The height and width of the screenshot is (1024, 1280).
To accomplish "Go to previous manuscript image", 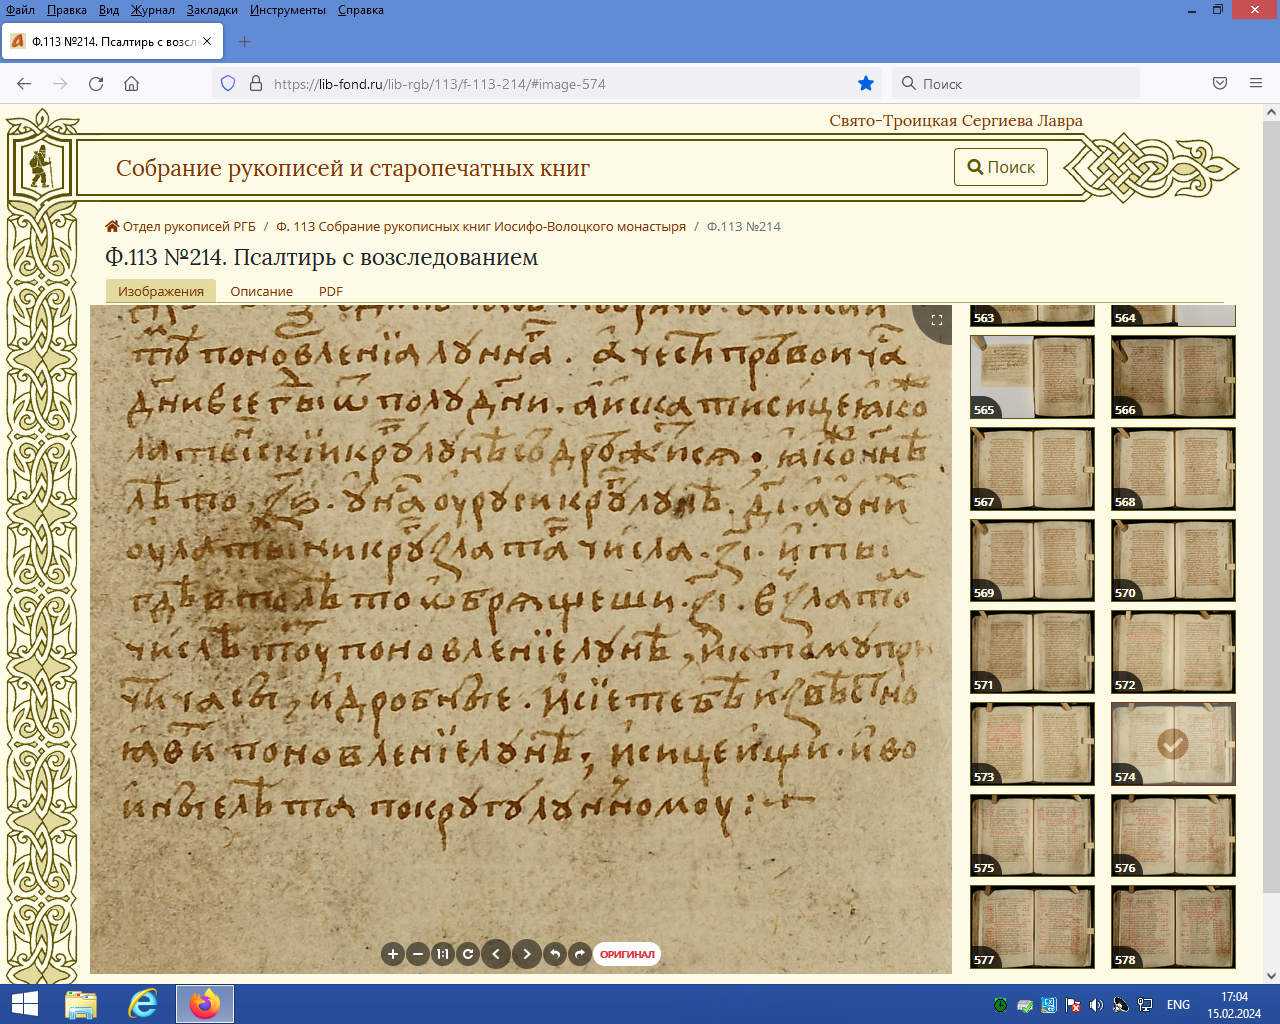I will point(496,954).
